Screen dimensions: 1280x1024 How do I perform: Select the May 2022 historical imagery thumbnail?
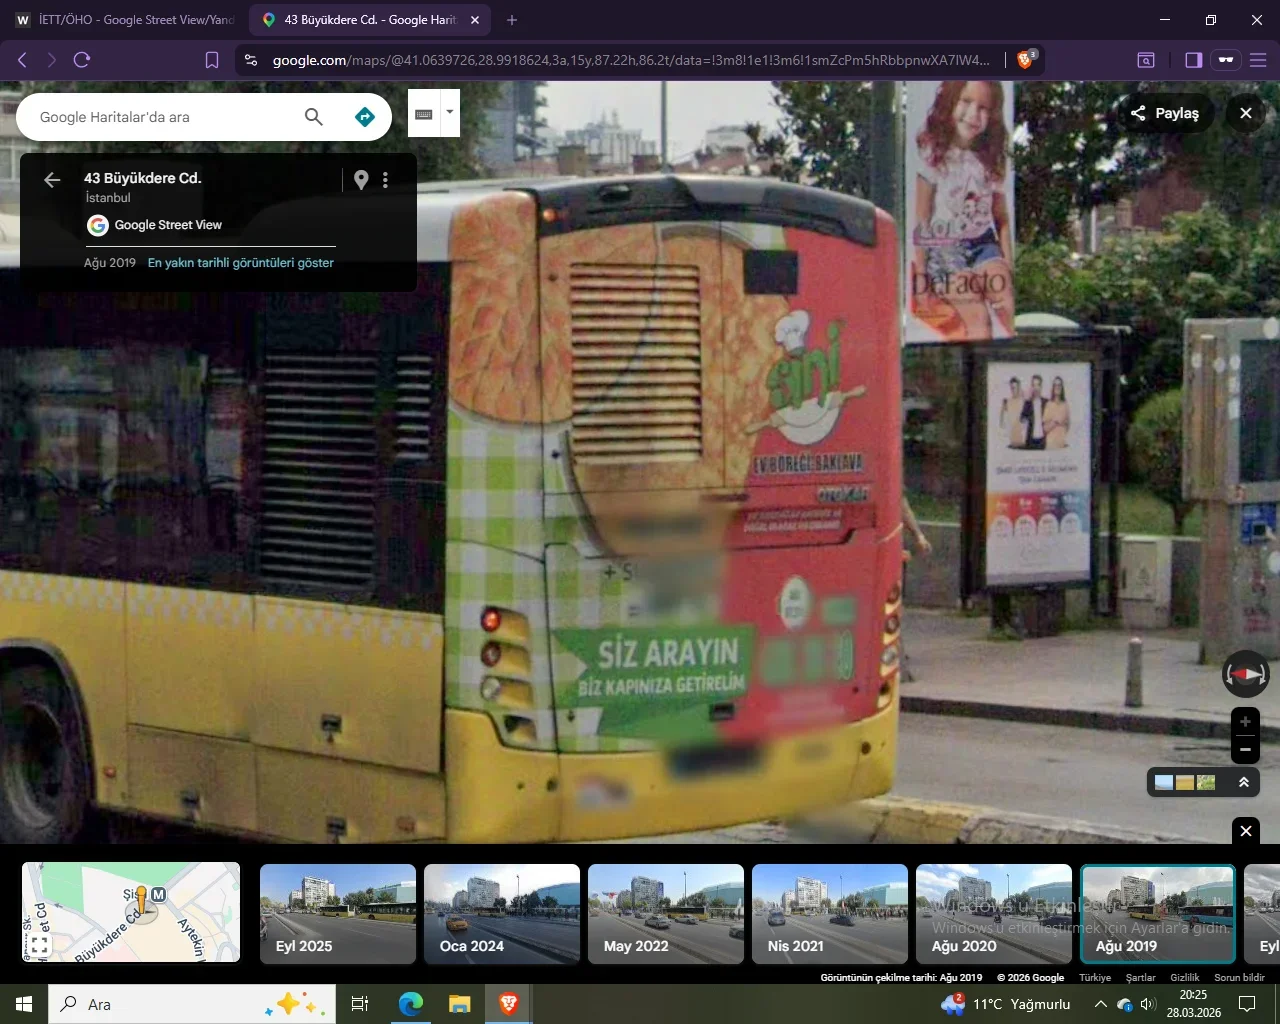click(666, 913)
